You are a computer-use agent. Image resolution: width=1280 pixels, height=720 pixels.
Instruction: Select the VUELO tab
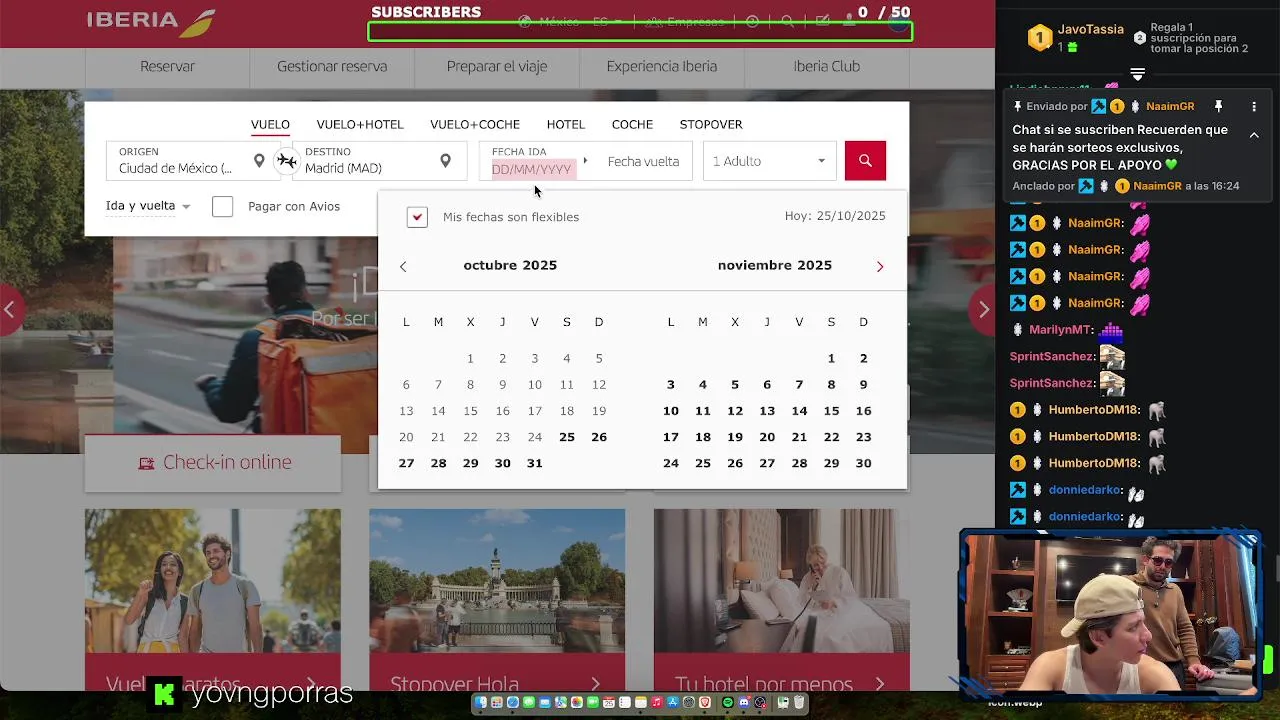click(270, 125)
